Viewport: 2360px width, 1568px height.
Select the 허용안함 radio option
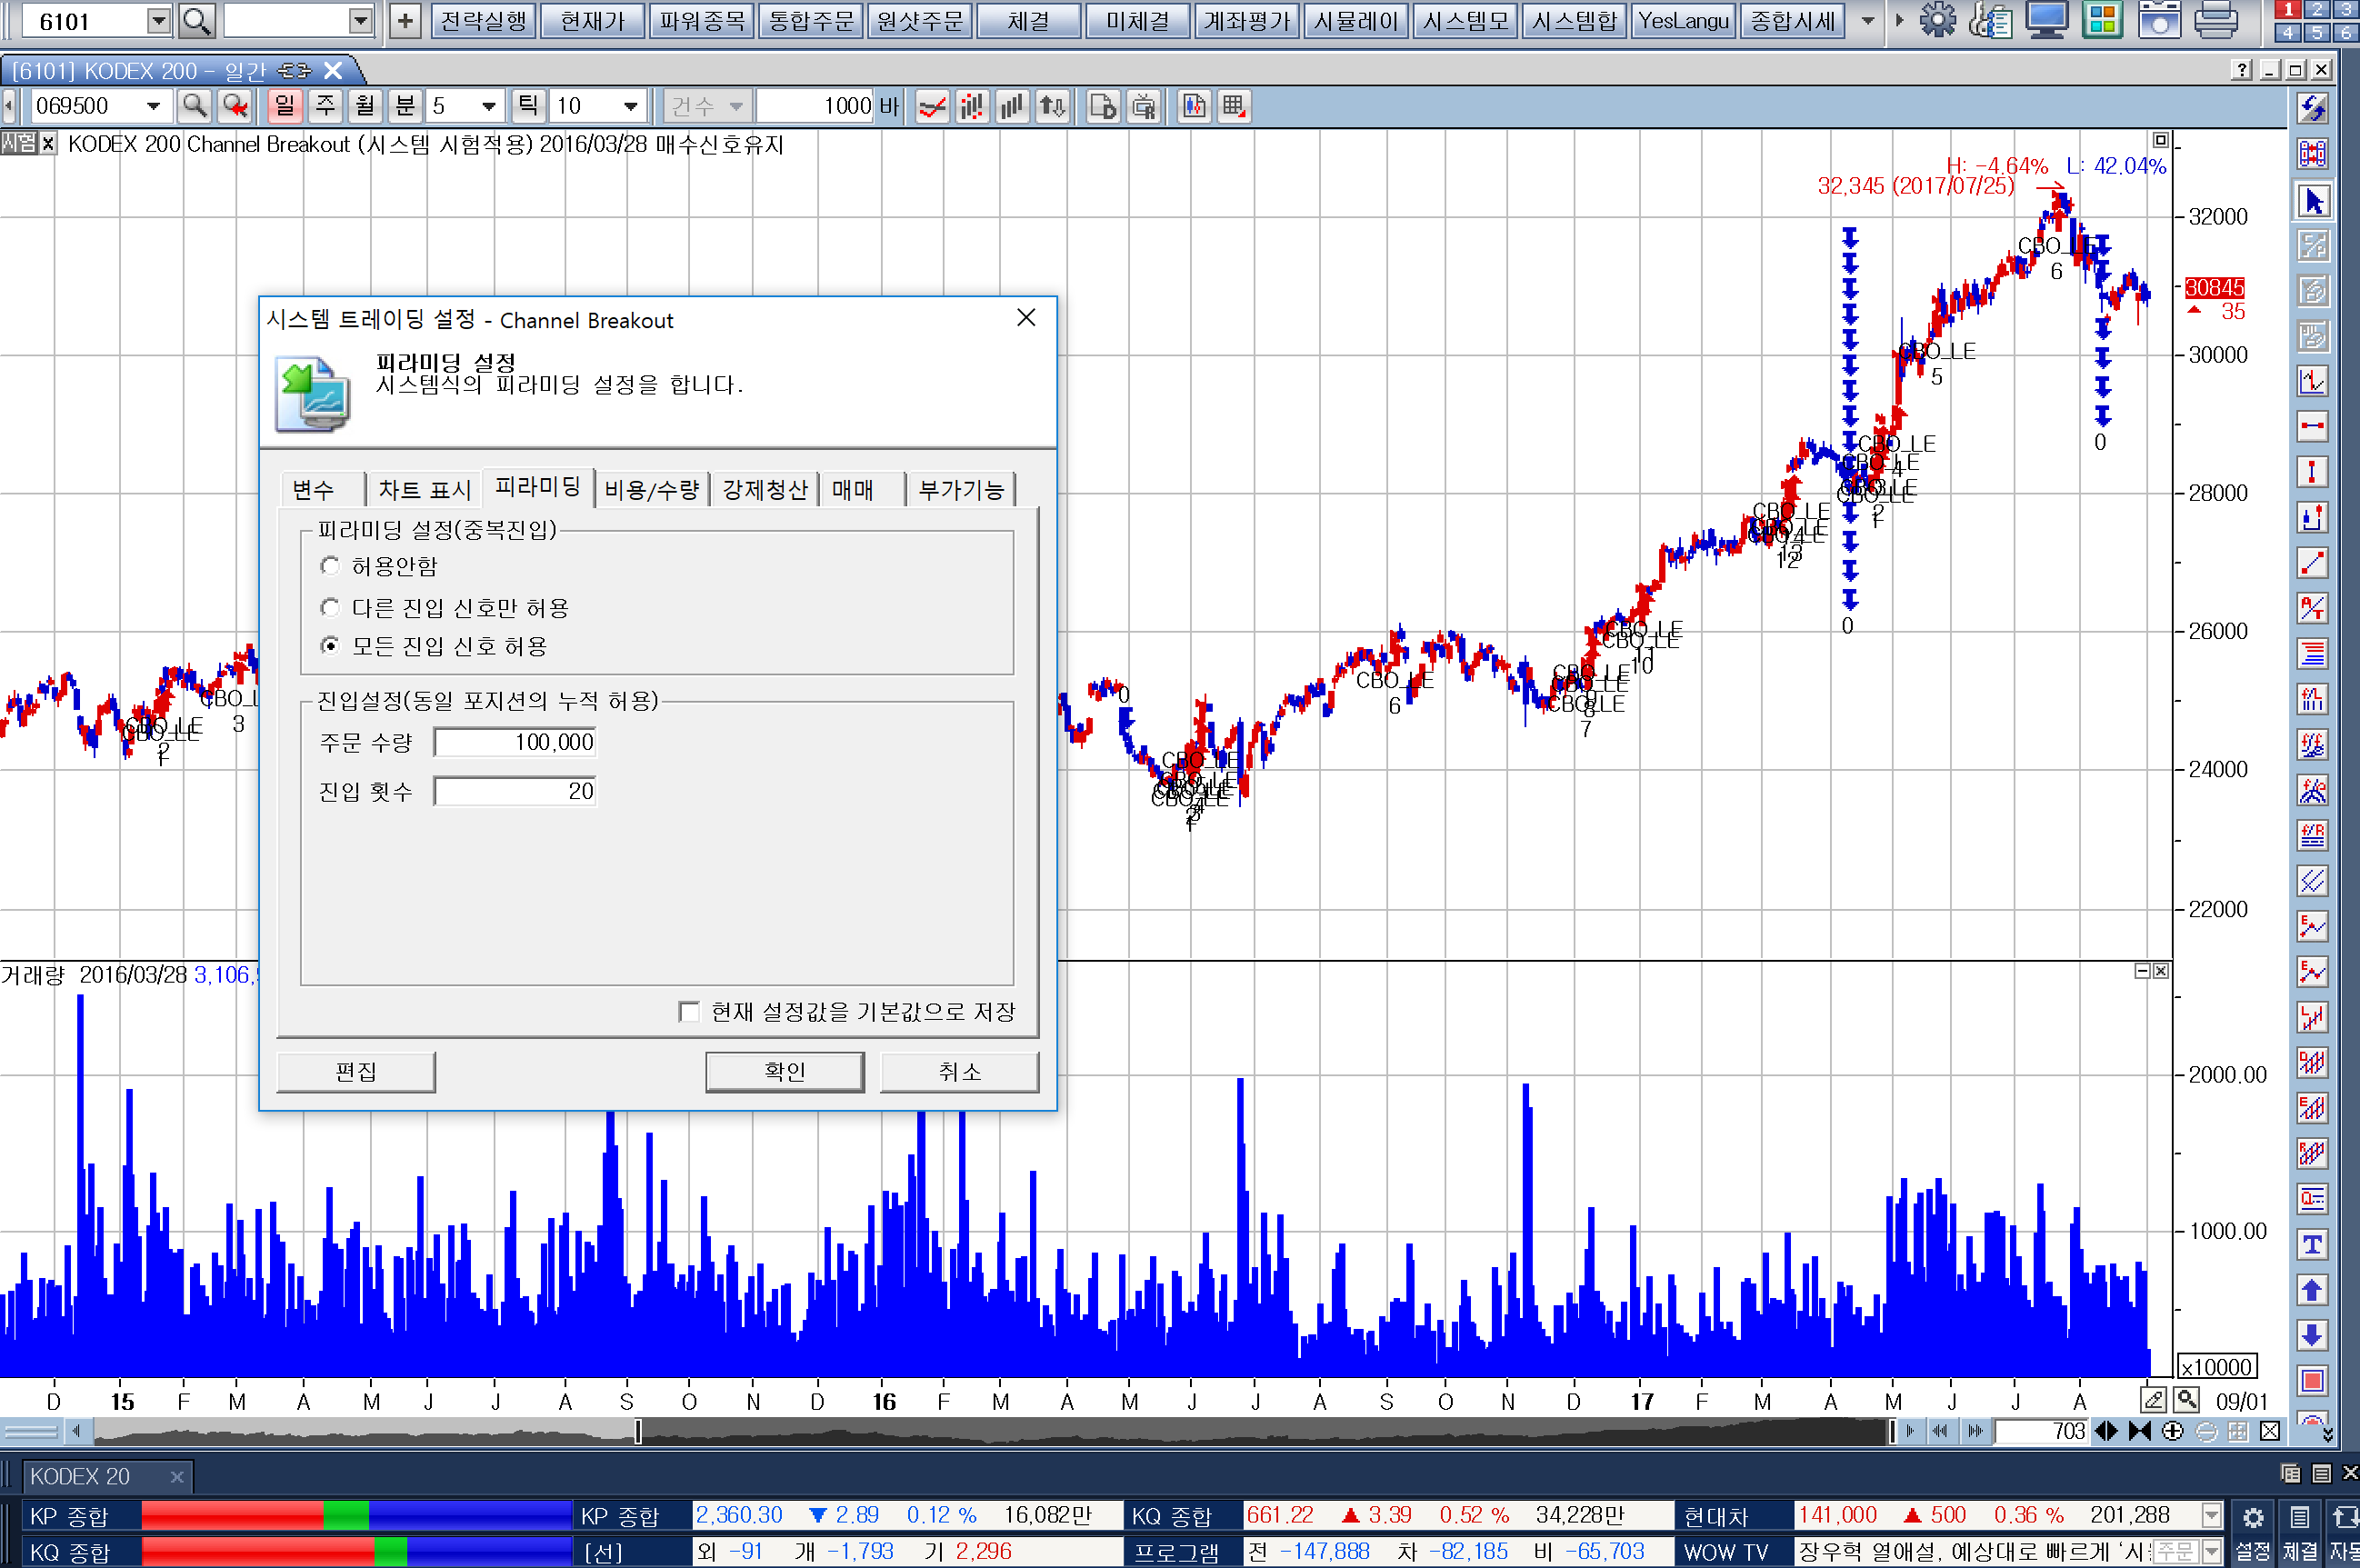(330, 566)
